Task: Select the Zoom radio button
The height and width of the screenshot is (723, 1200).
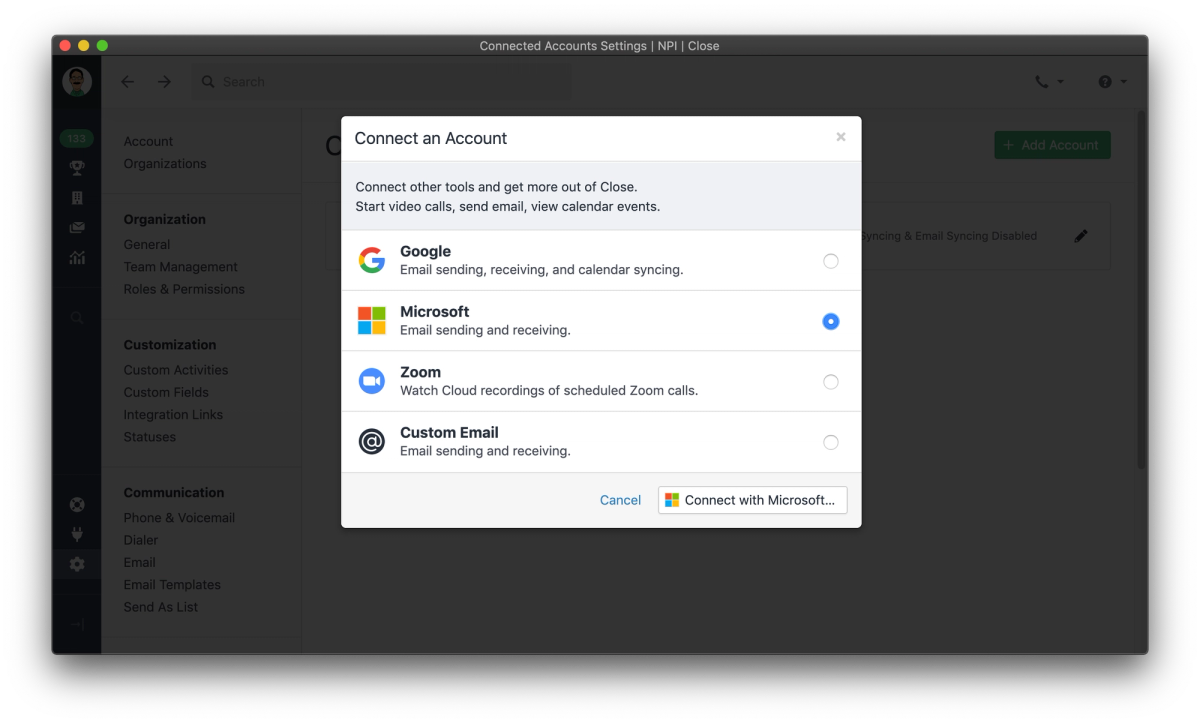Action: point(831,381)
